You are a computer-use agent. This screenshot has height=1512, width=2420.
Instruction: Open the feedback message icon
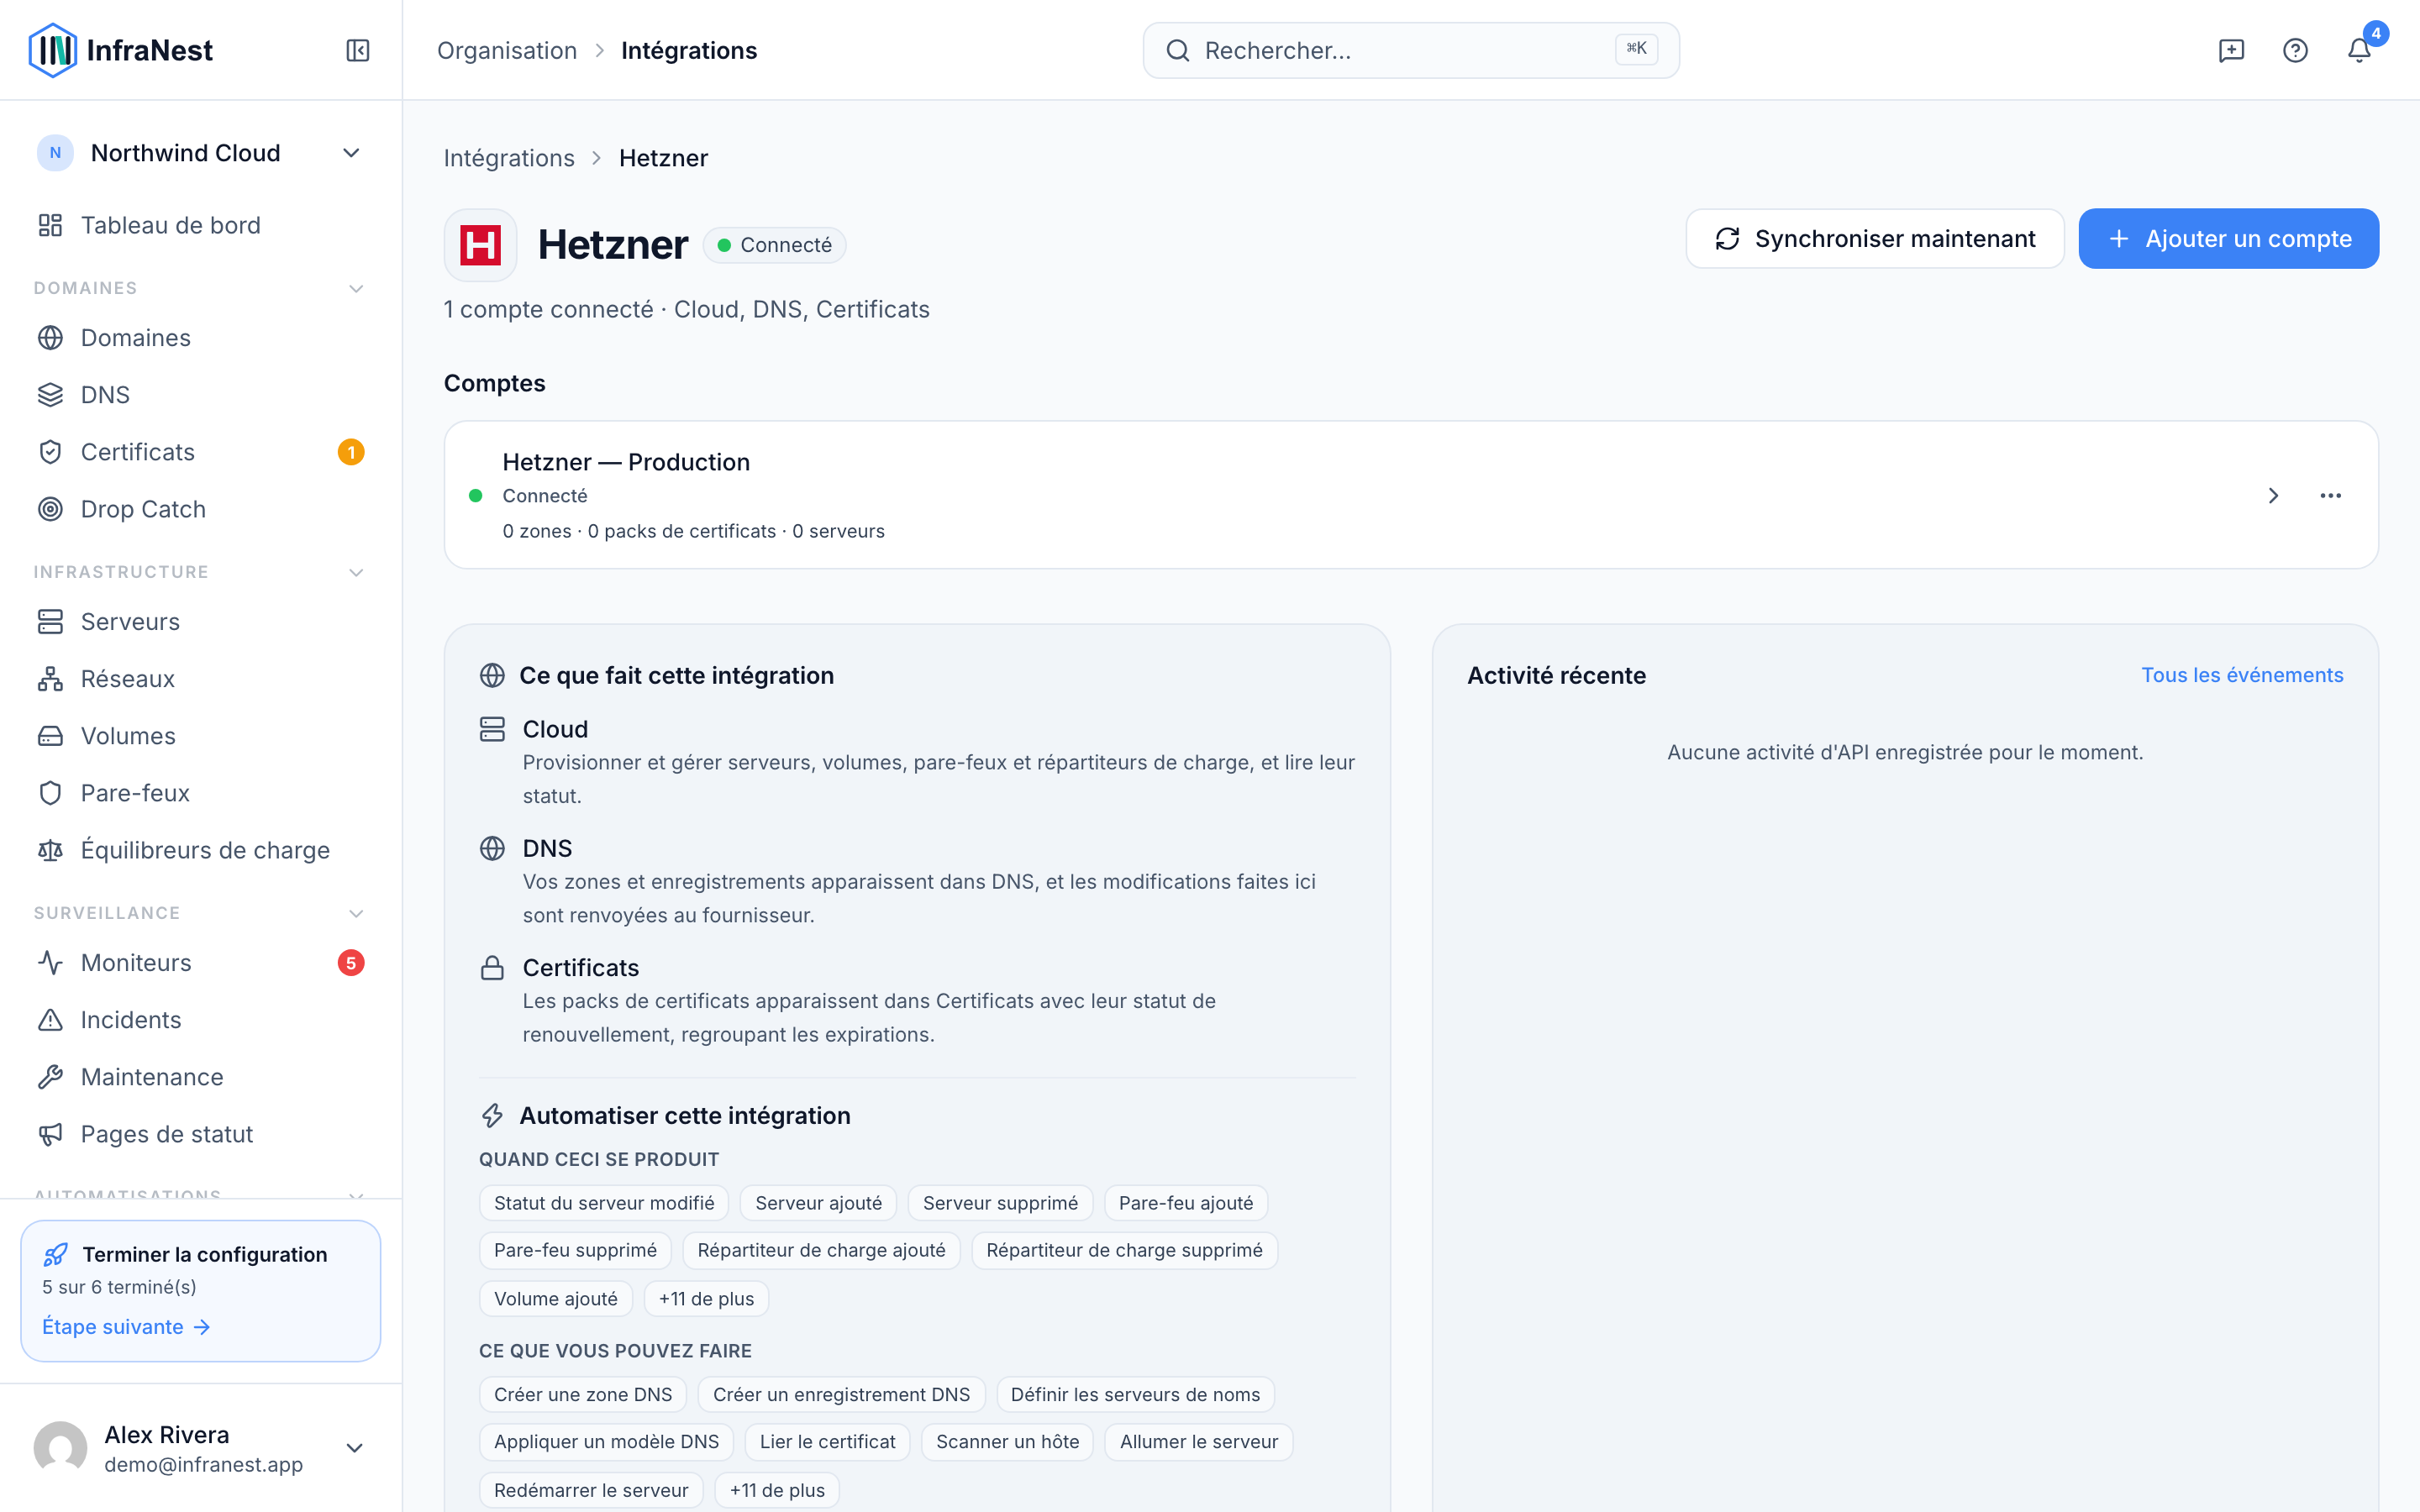pos(2231,50)
